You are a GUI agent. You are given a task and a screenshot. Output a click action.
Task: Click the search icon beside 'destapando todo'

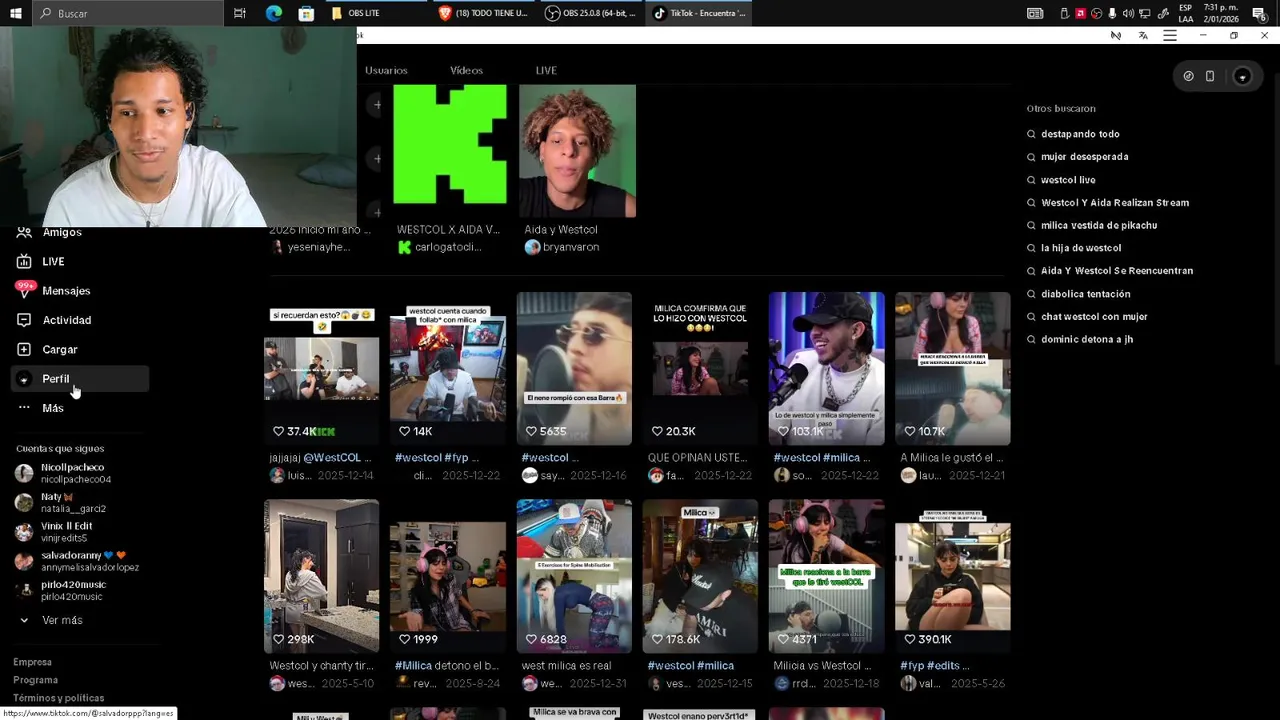pos(1032,134)
